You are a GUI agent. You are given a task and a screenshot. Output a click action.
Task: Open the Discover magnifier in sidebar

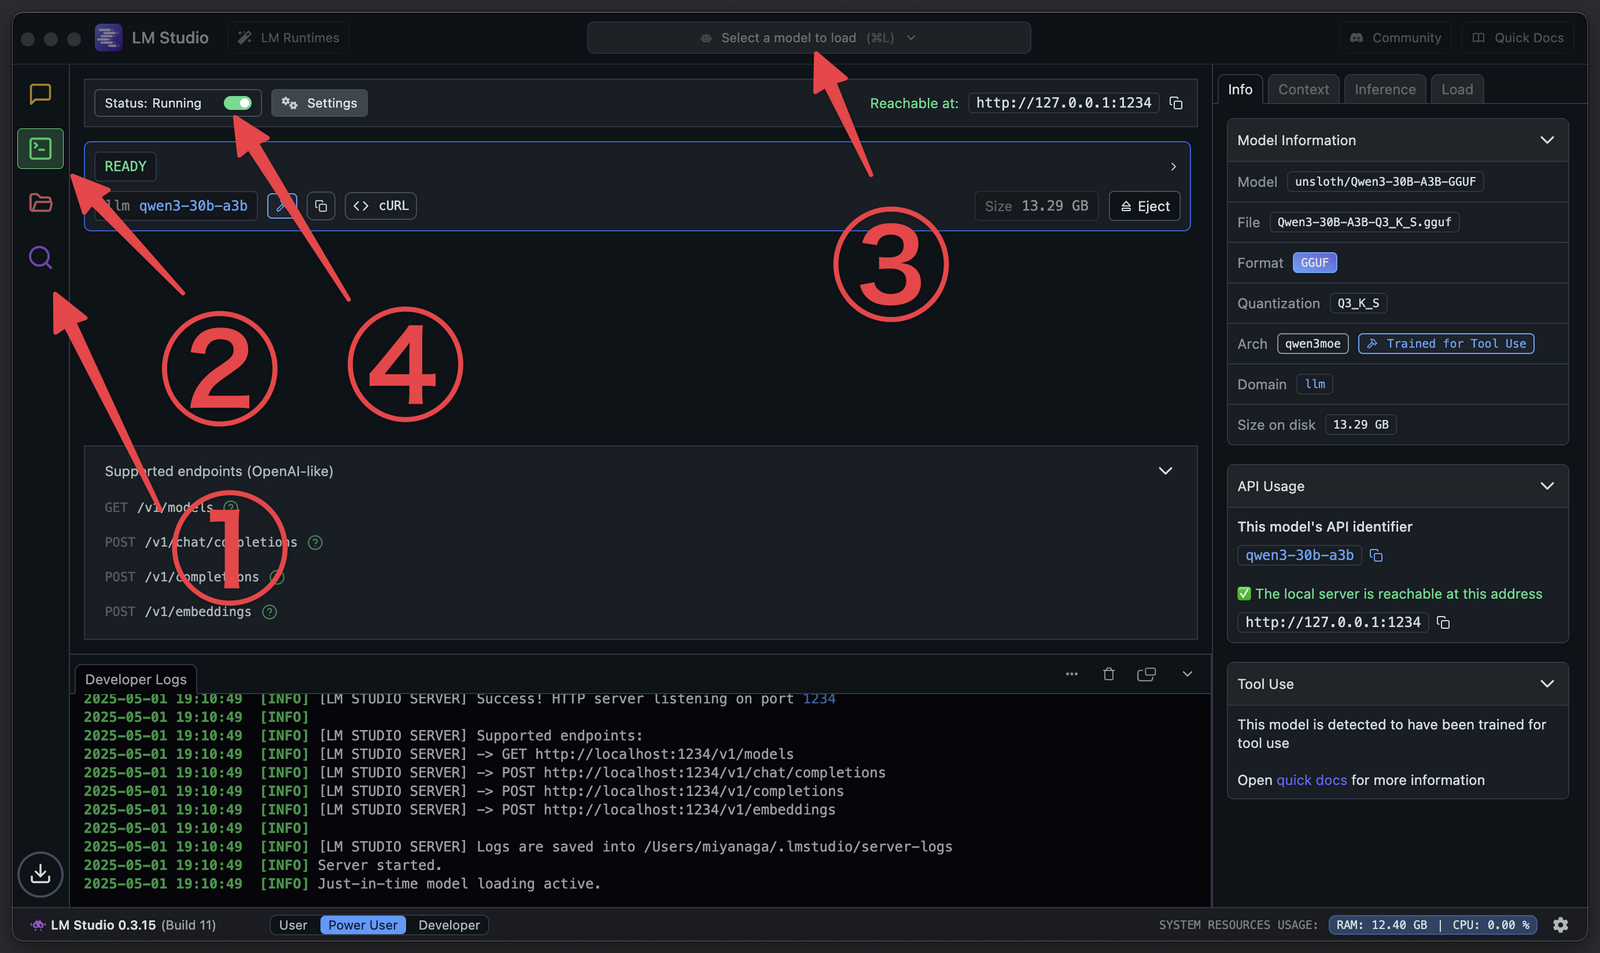point(40,258)
